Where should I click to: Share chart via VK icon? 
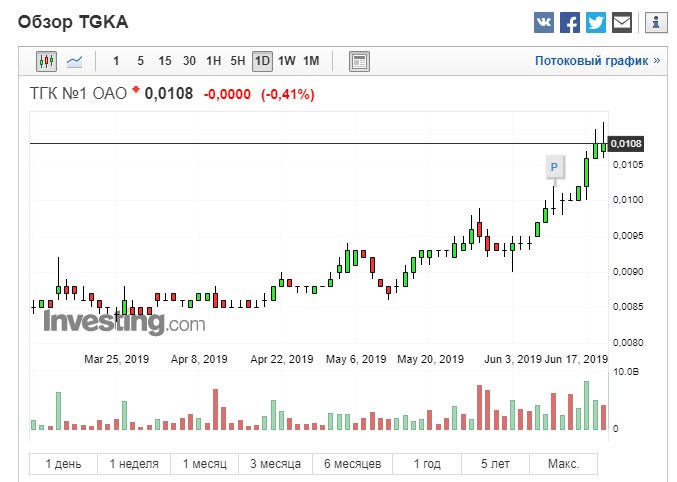(x=544, y=22)
